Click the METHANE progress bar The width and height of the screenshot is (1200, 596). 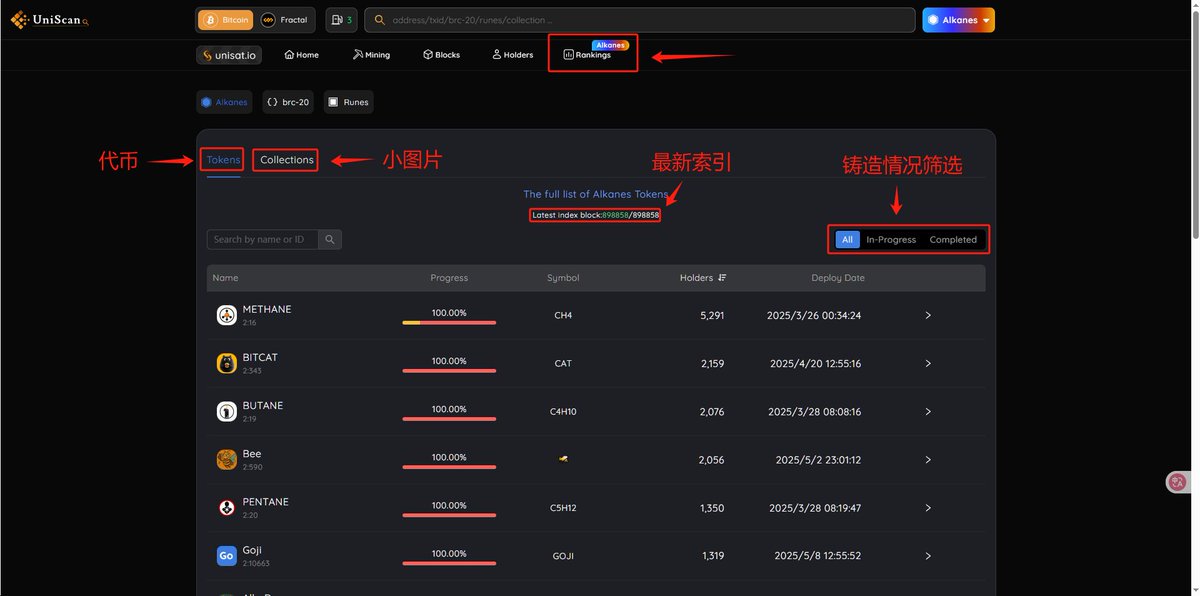point(449,322)
